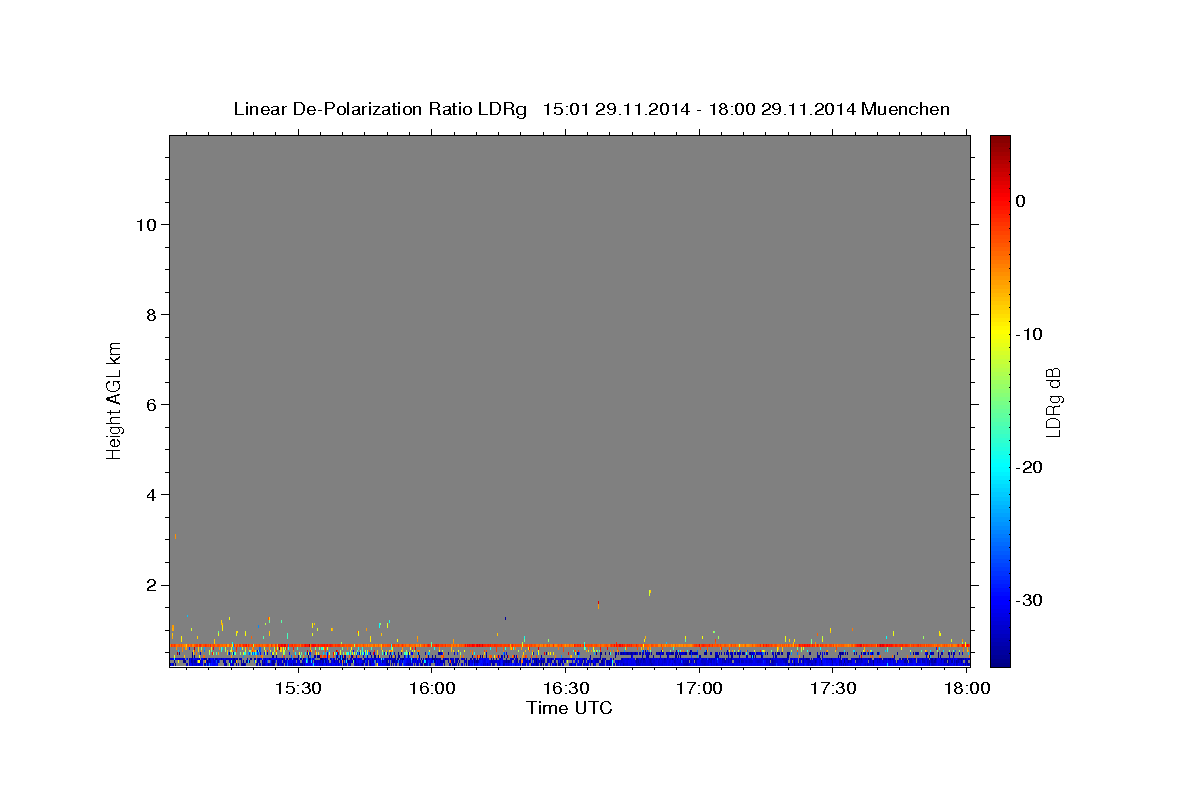Select the 16:30 time tick label

[566, 689]
